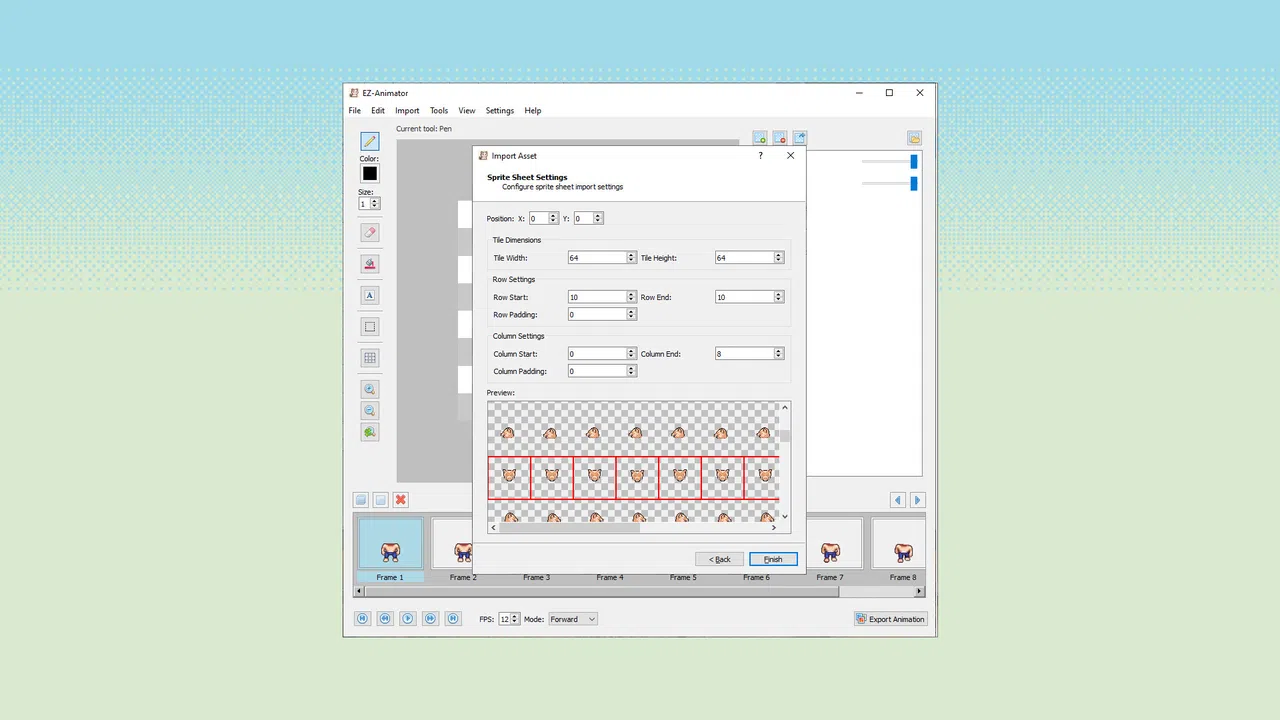The height and width of the screenshot is (720, 1280).
Task: Click the help question mark in Import Asset
Action: coord(760,156)
